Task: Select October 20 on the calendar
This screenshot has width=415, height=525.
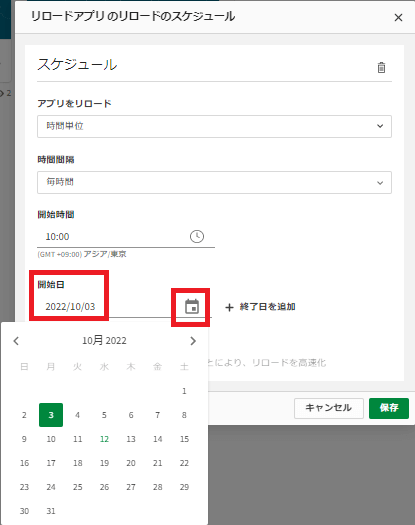Action: 131,463
